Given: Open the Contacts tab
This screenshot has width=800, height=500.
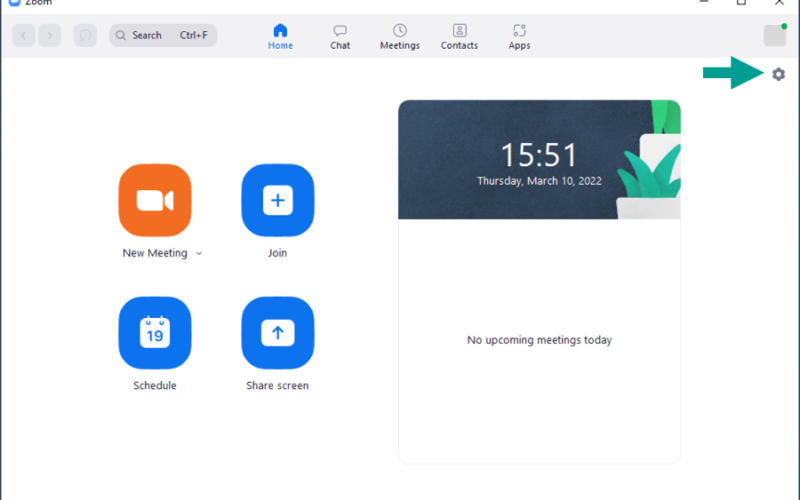Looking at the screenshot, I should tap(459, 37).
